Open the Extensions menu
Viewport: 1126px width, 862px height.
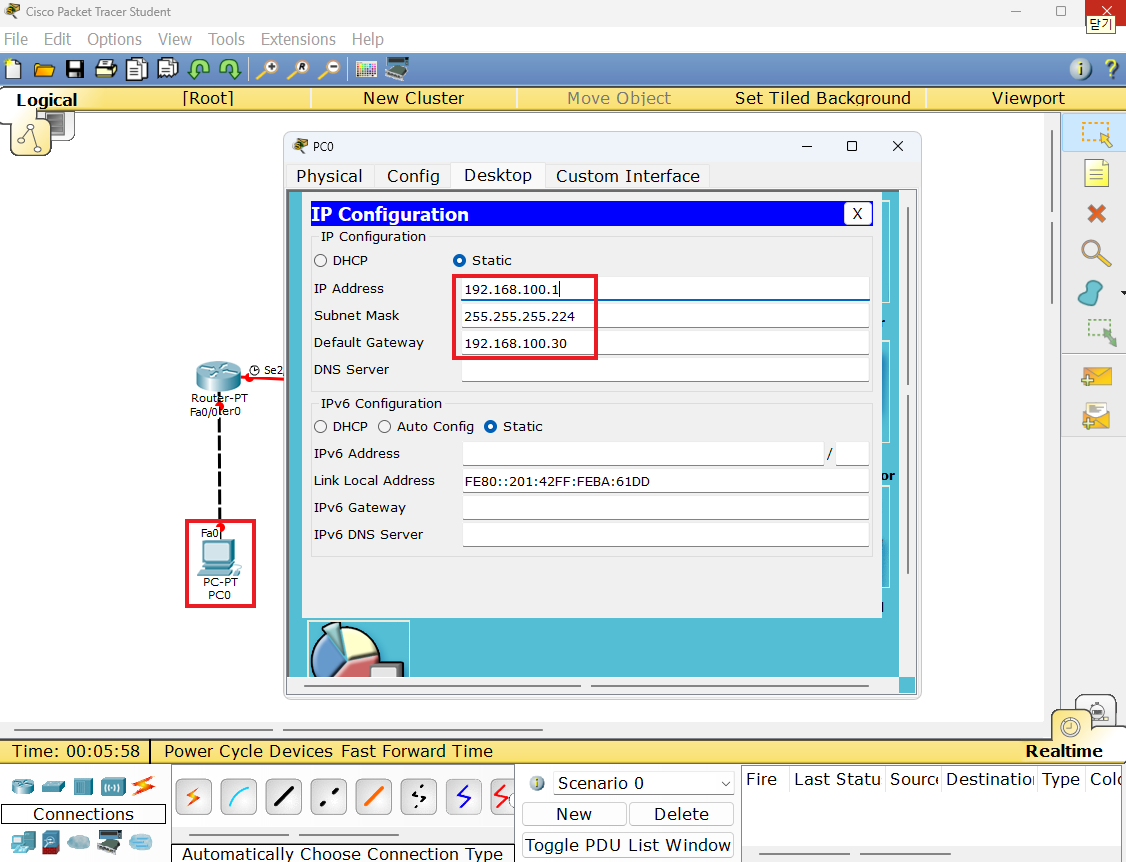point(298,40)
